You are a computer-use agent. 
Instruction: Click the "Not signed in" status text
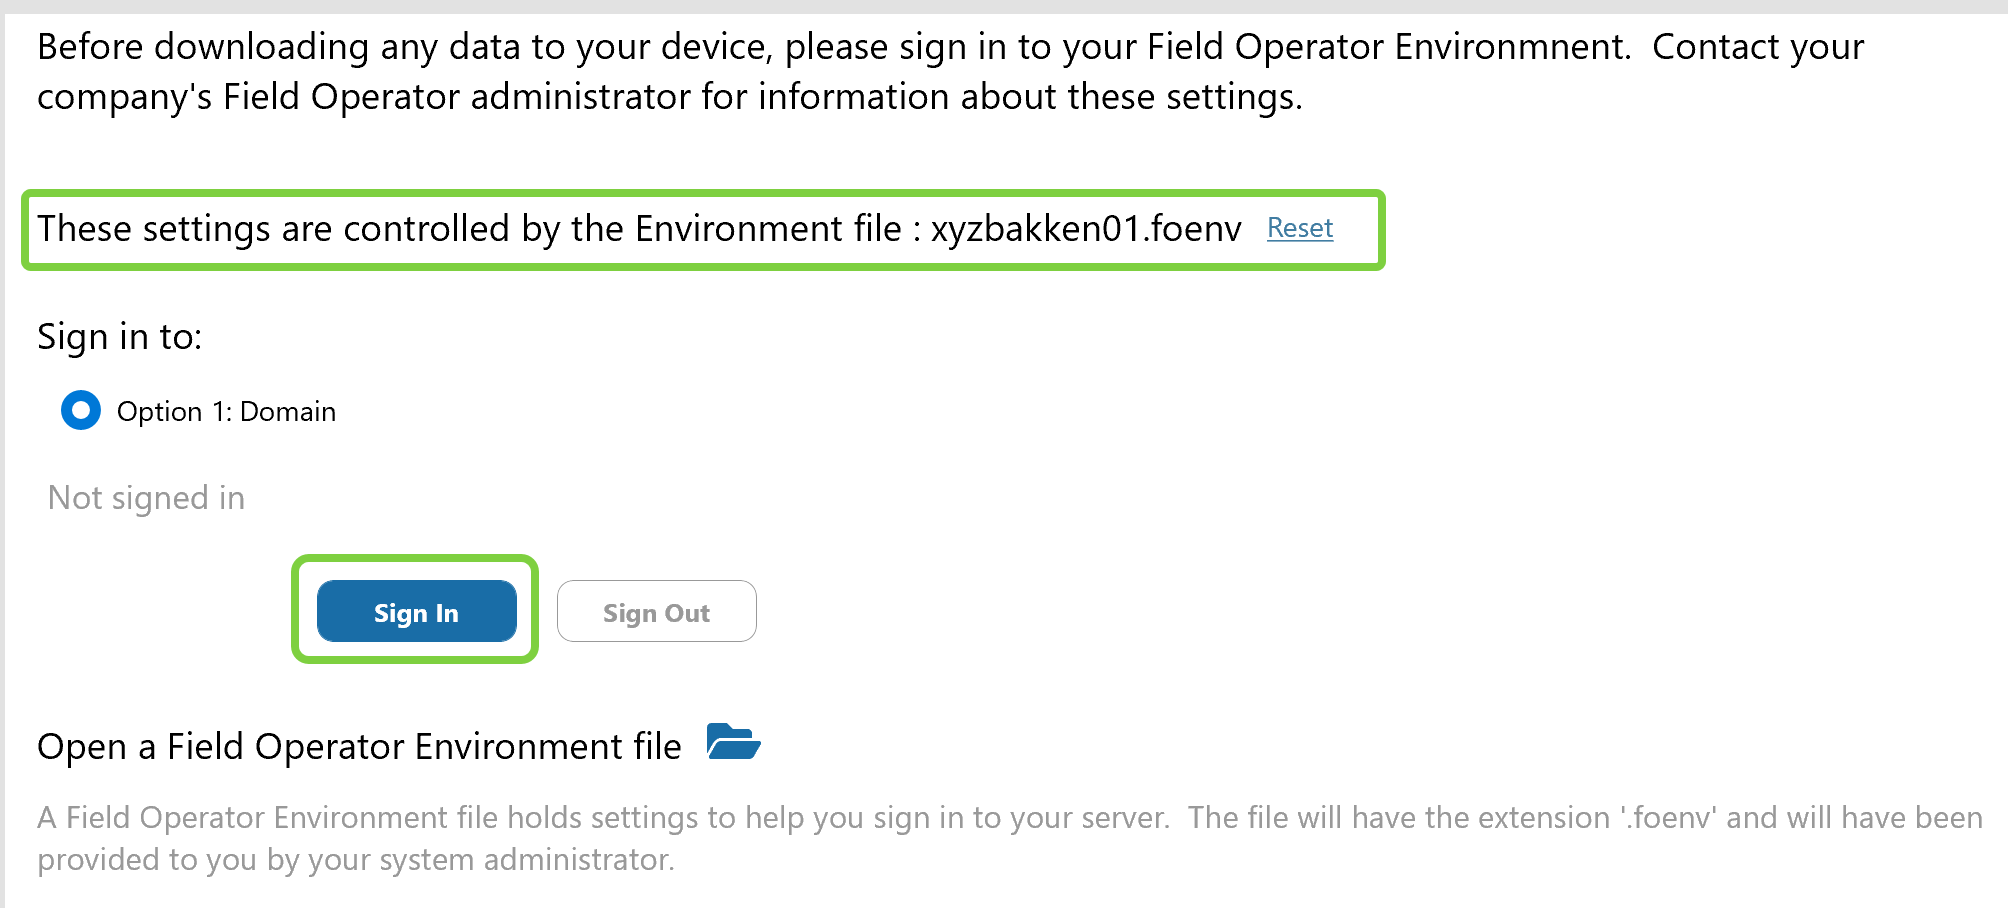145,497
